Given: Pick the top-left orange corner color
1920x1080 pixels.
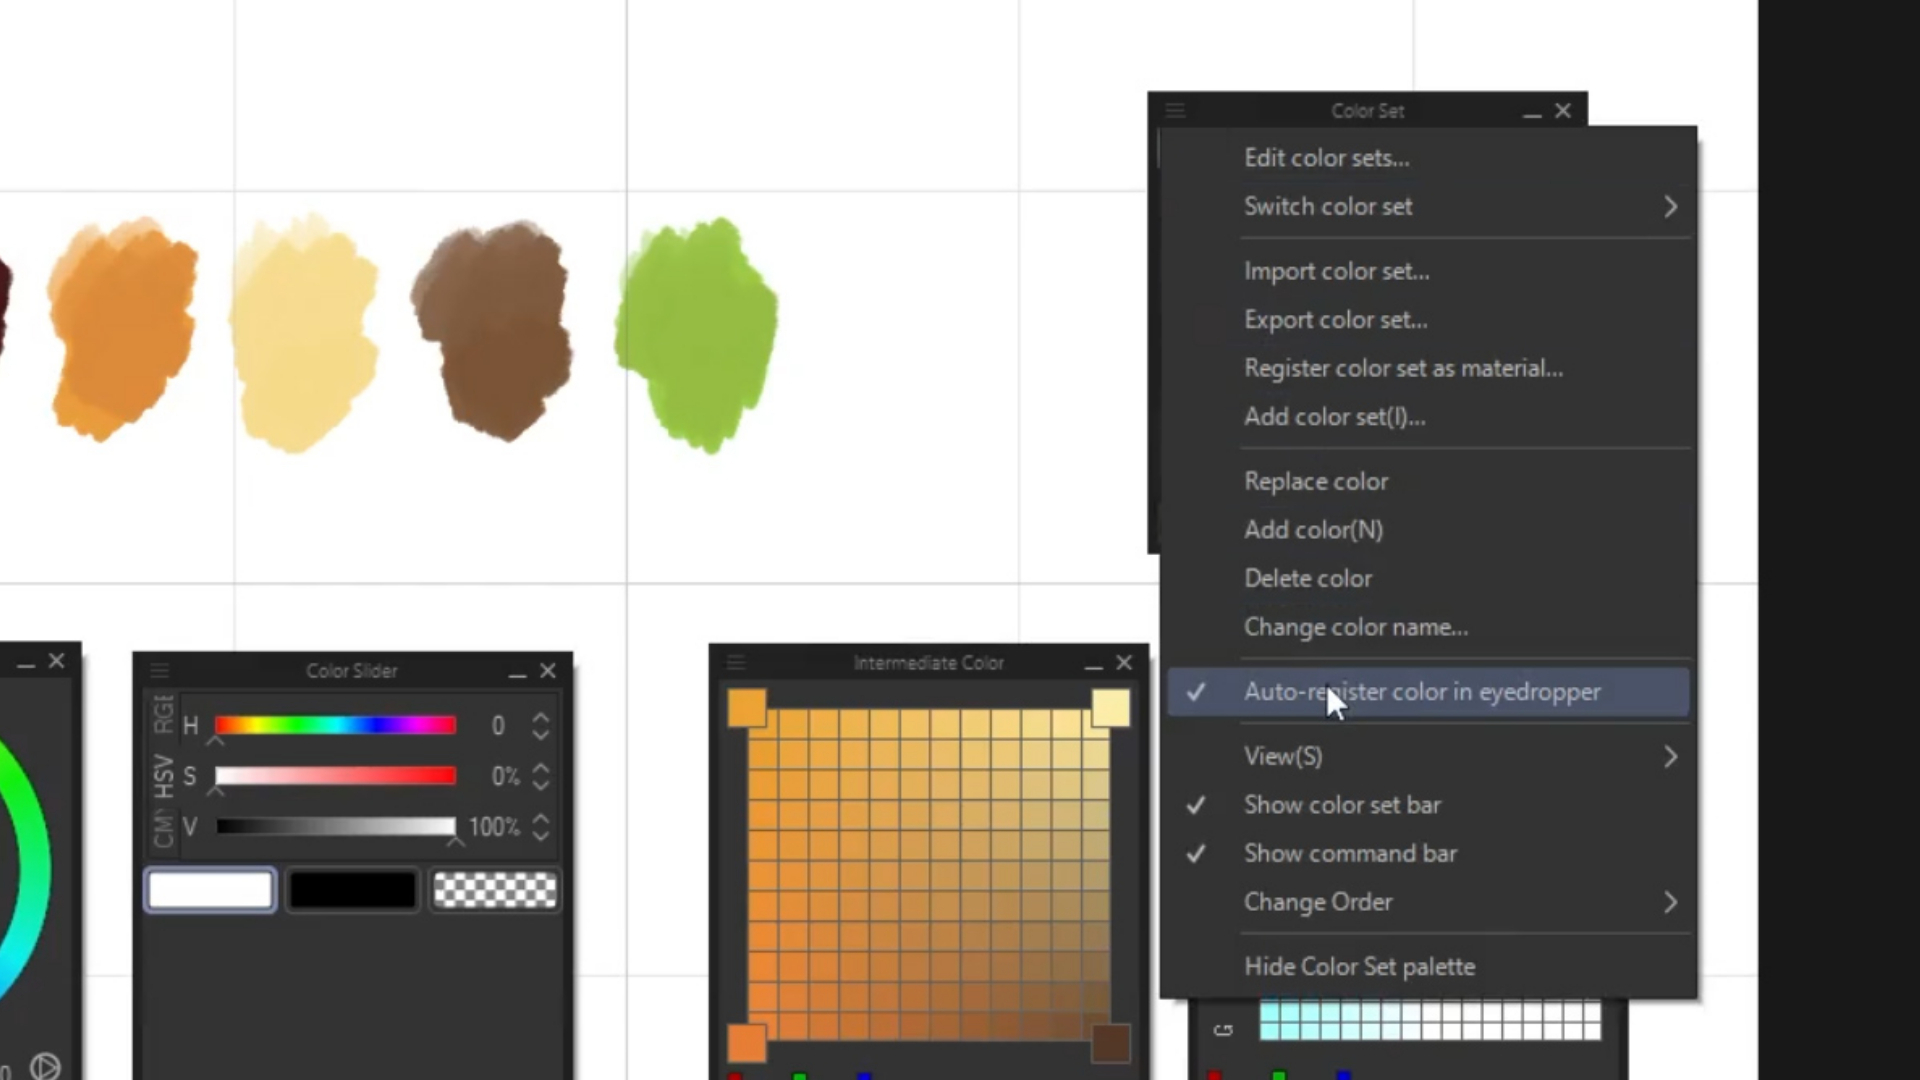Looking at the screenshot, I should pos(747,708).
